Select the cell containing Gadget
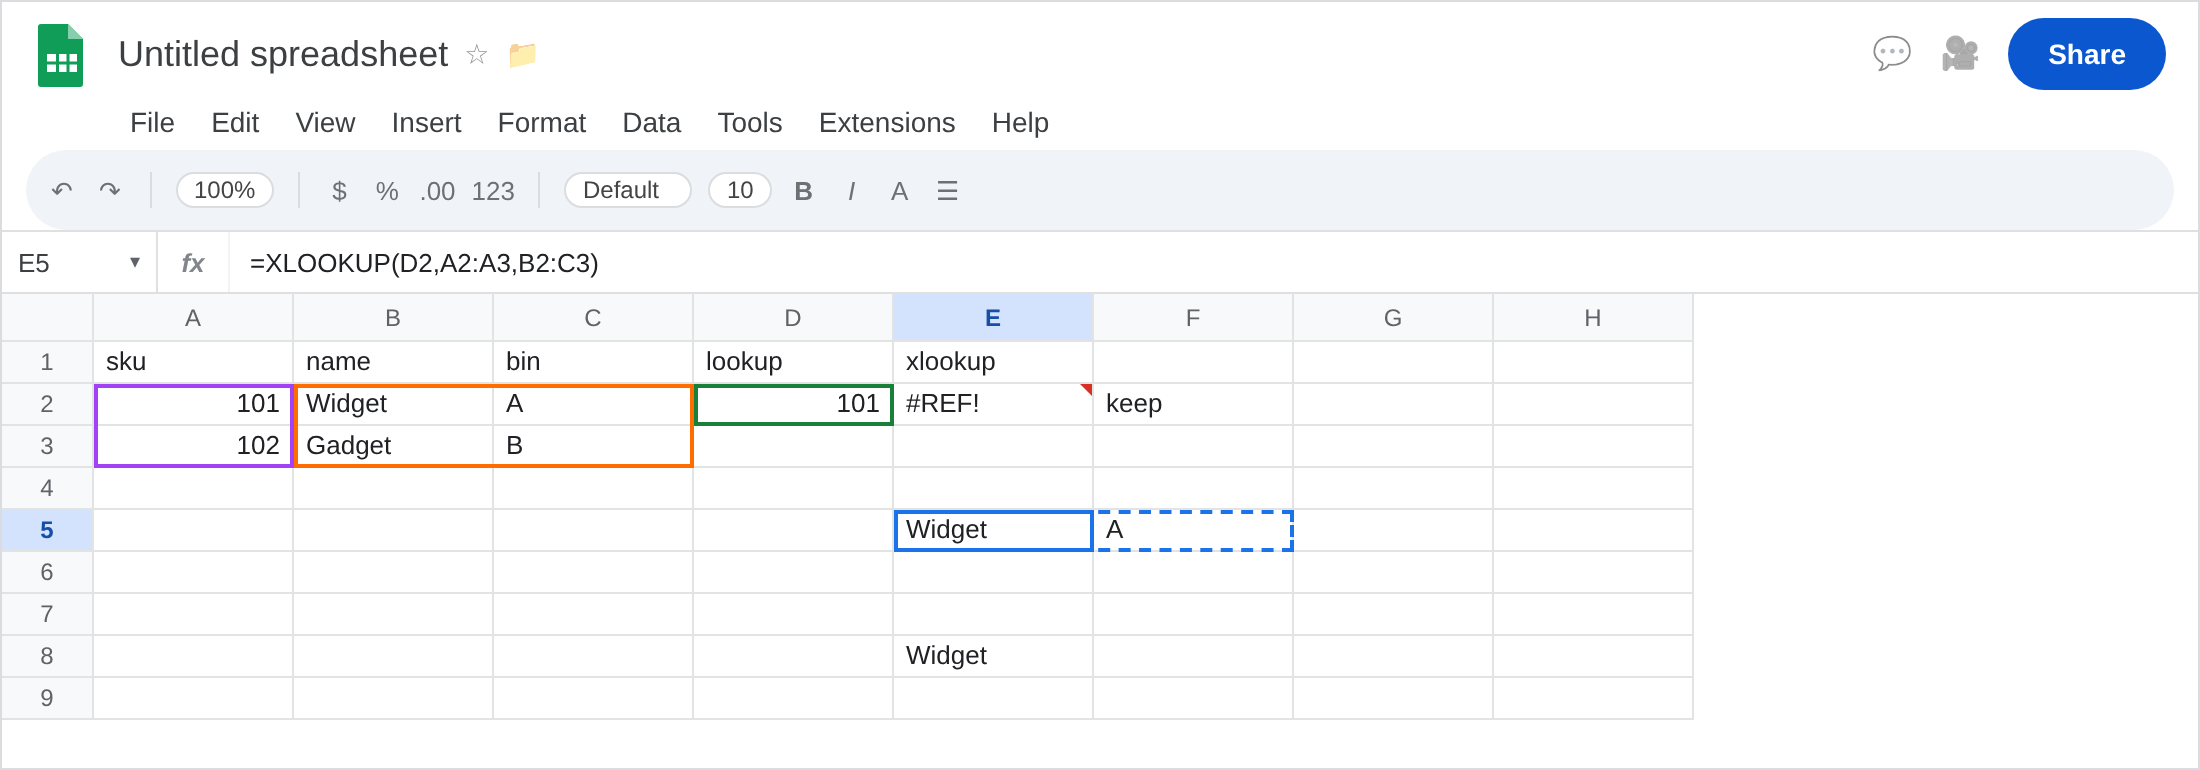Image resolution: width=2200 pixels, height=770 pixels. [x=393, y=446]
